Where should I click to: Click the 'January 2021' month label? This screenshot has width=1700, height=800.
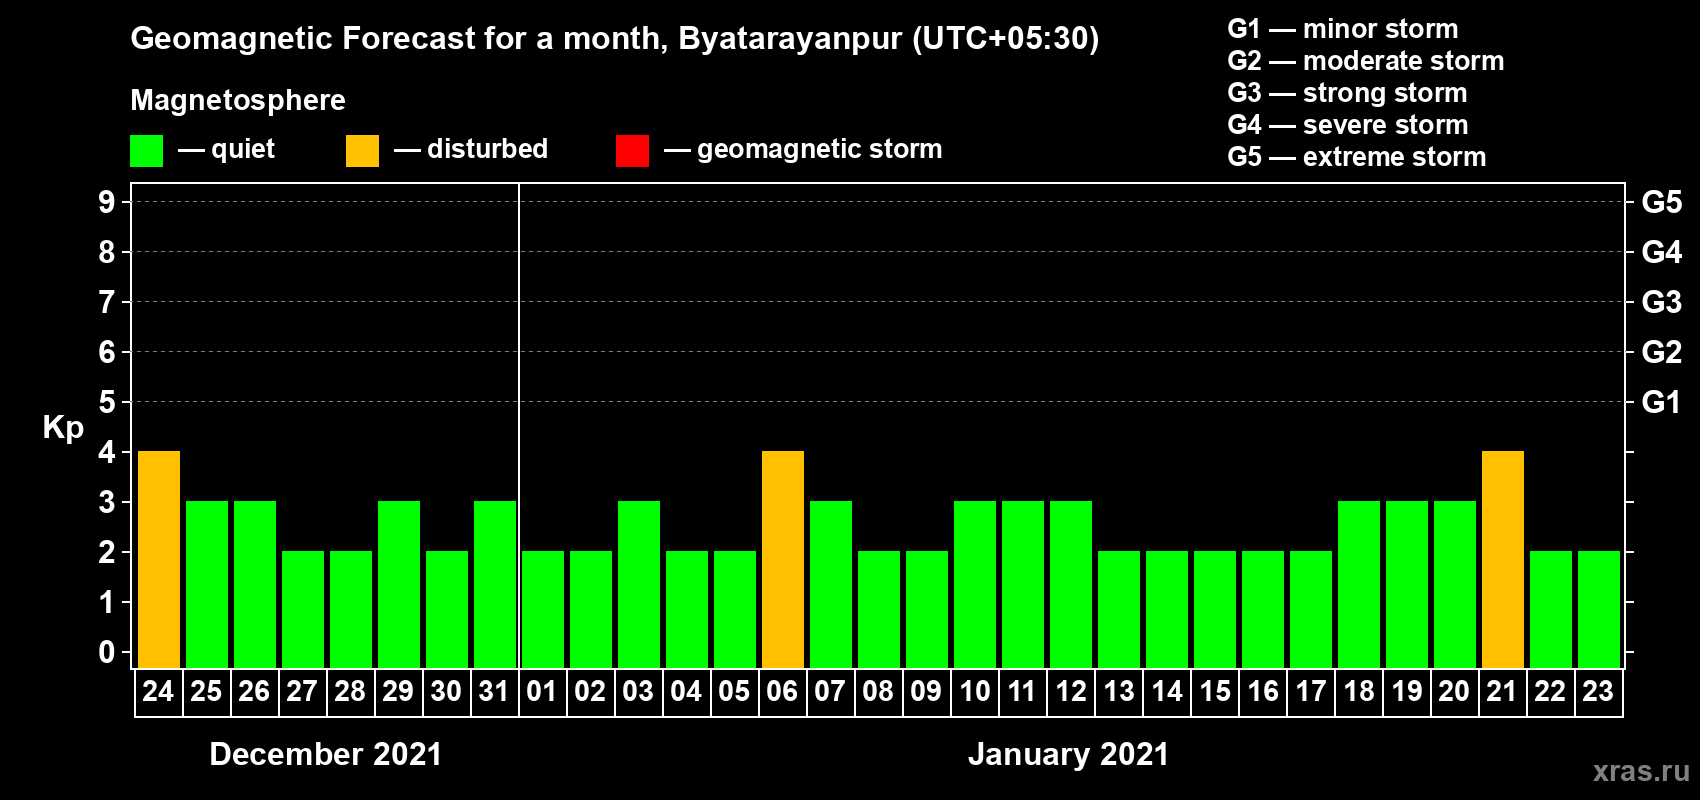click(1069, 754)
